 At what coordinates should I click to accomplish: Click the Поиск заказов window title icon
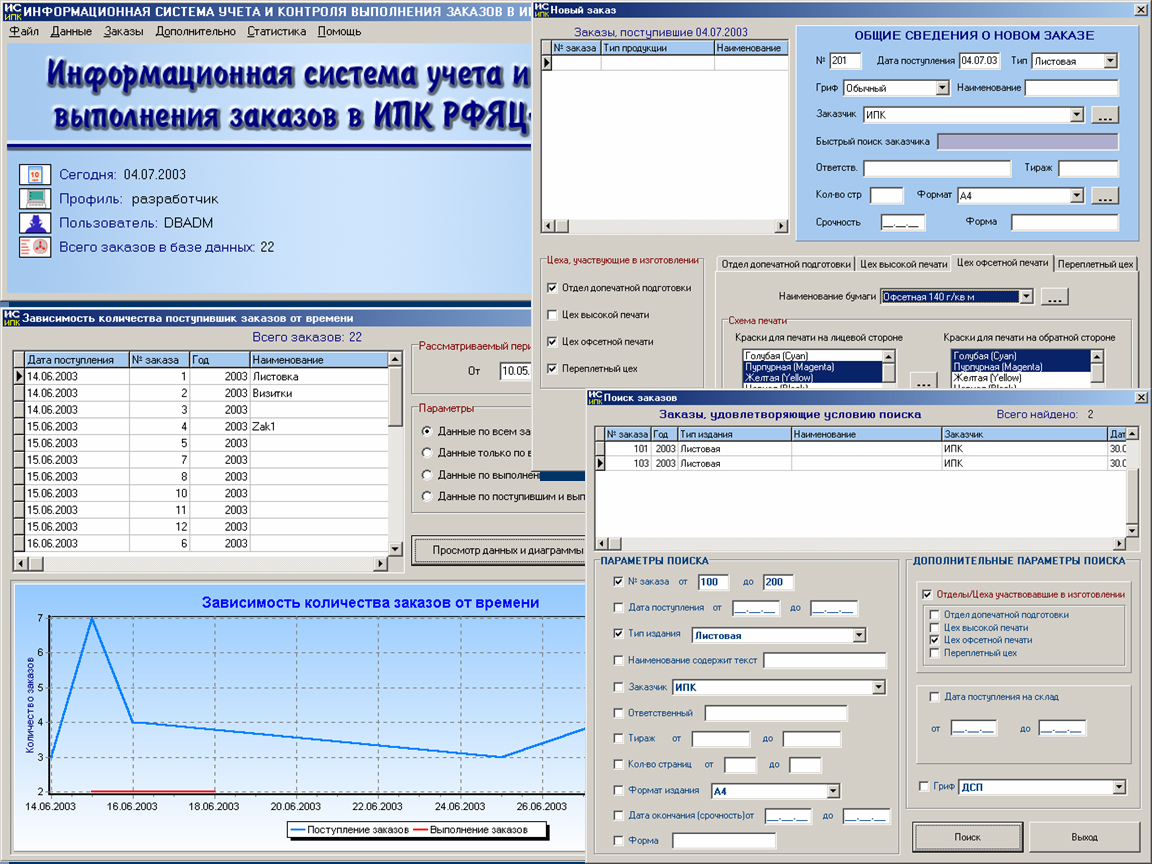(x=597, y=397)
